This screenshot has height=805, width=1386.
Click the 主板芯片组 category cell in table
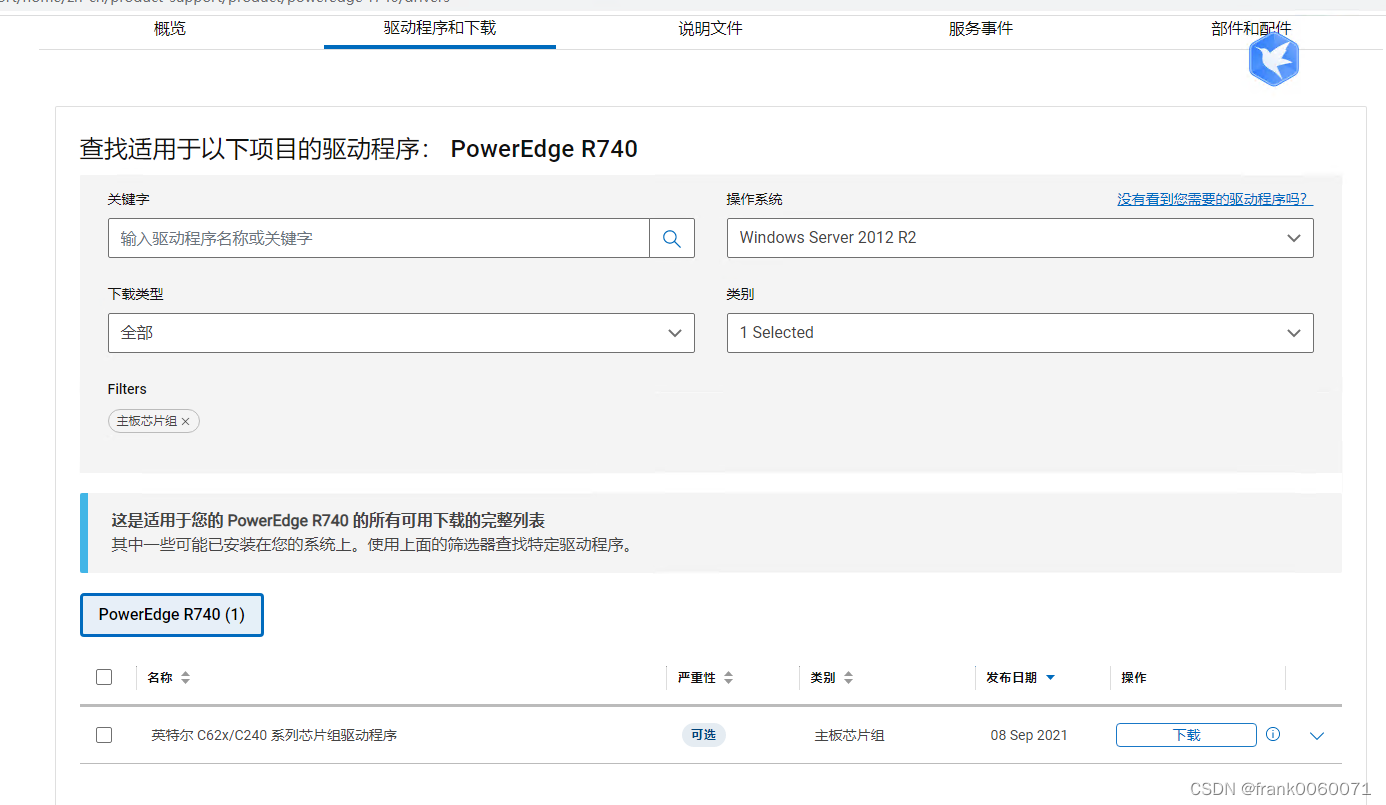pos(849,735)
